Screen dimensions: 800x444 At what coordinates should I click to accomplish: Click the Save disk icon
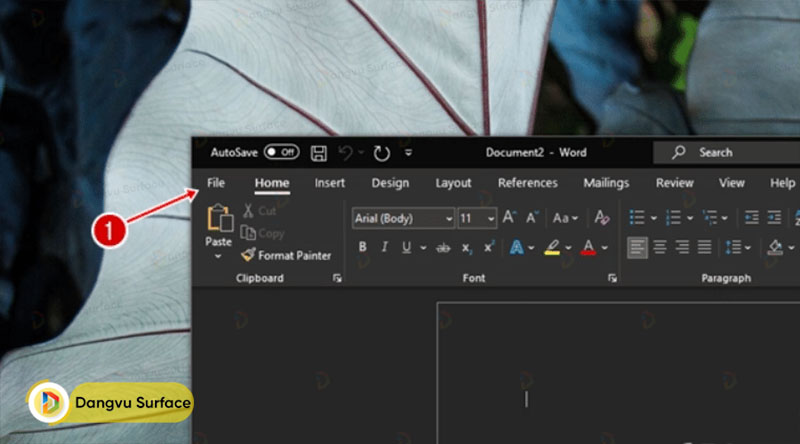(319, 153)
